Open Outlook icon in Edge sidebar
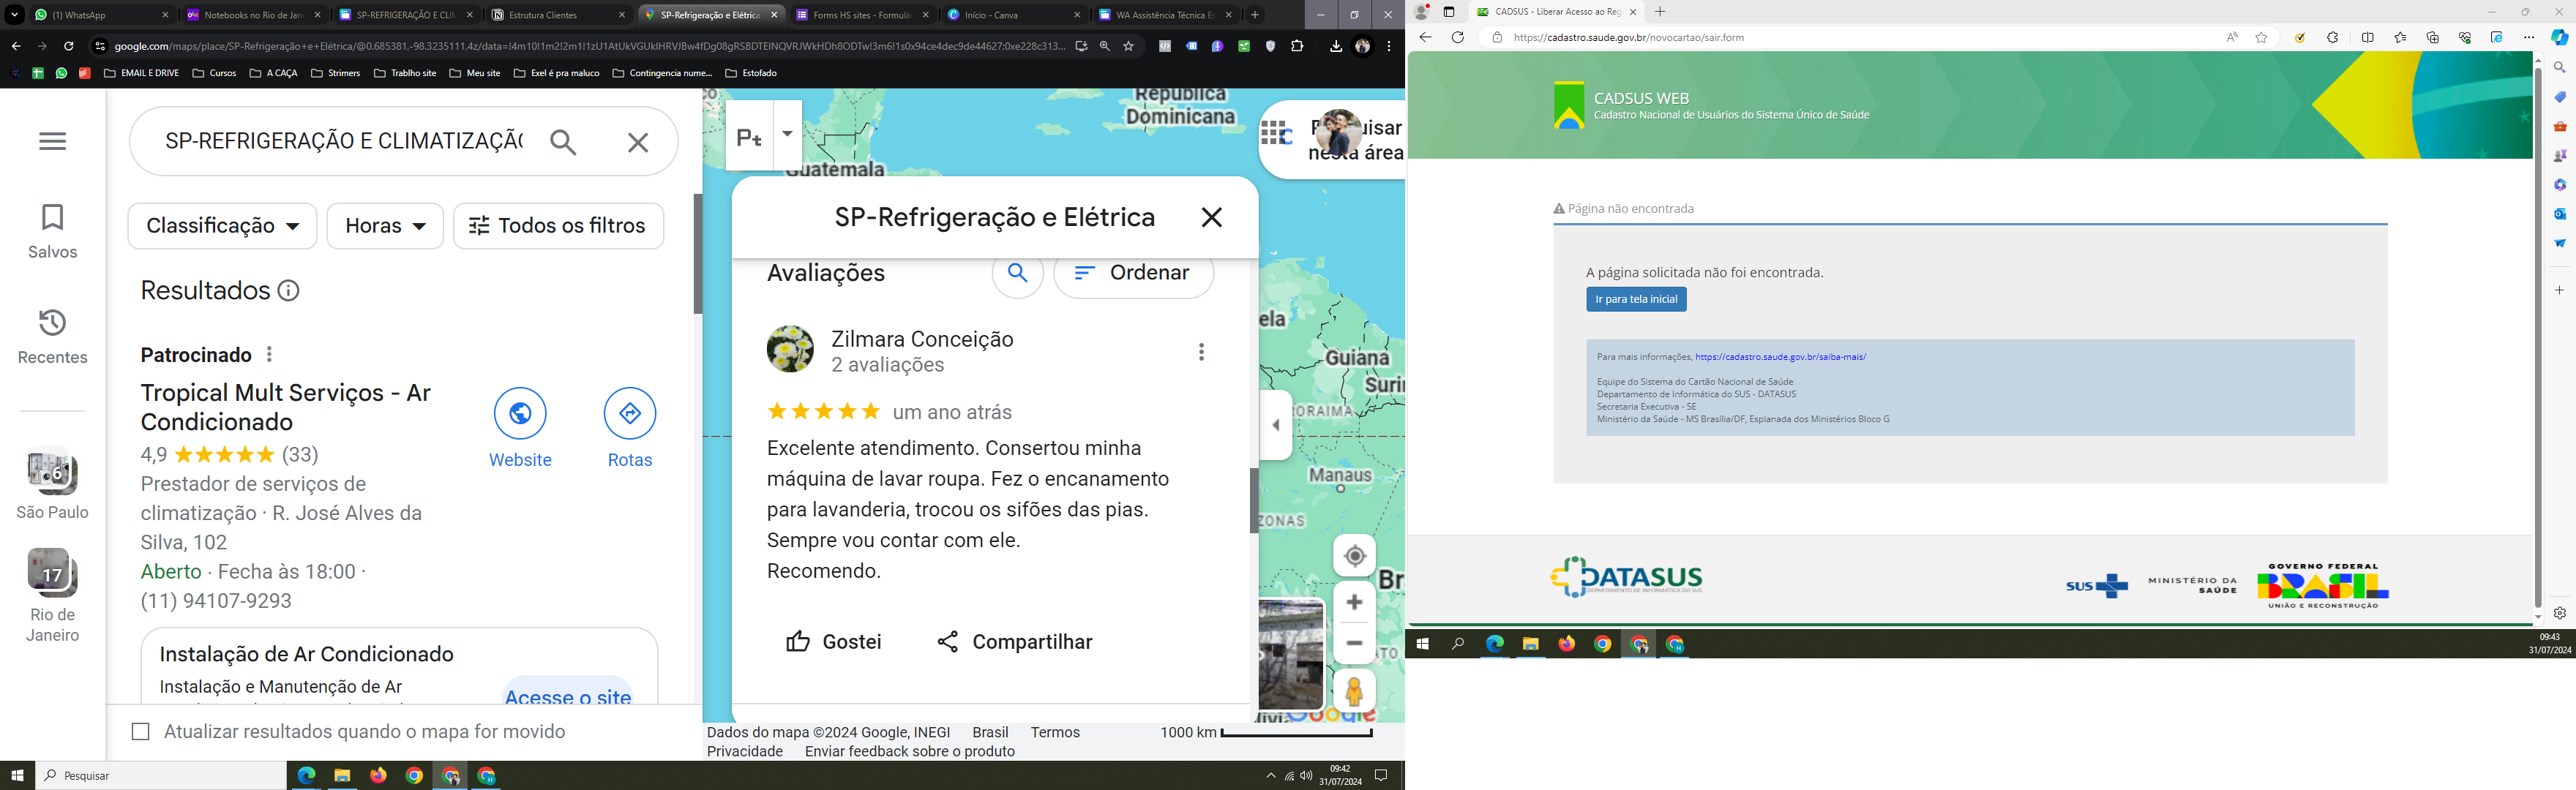2576x790 pixels. tap(2559, 214)
